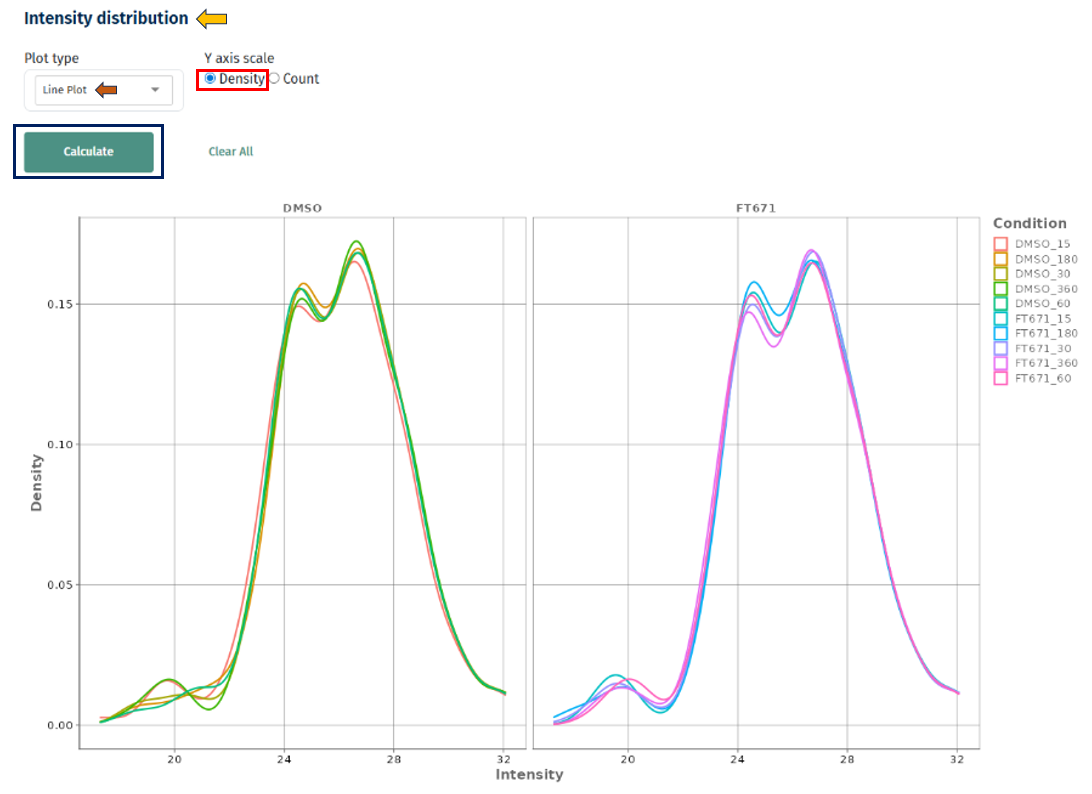The height and width of the screenshot is (794, 1092).
Task: Click the DMSO plot title
Action: [x=301, y=207]
